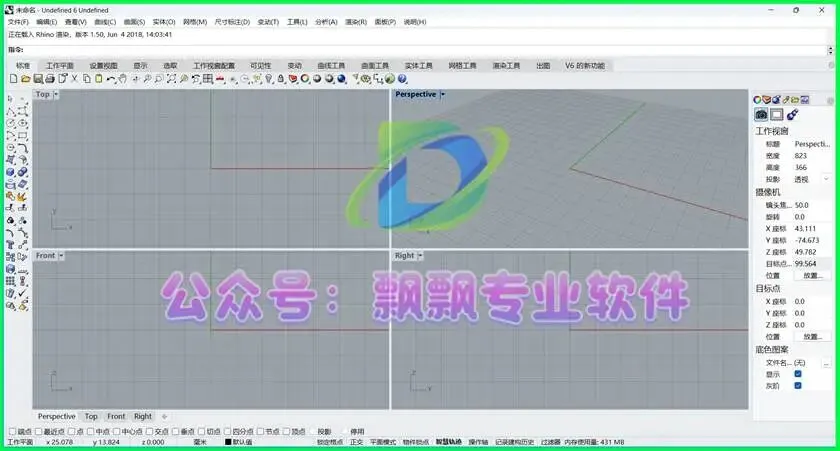Open the Perspective viewport title dropdown arrow

click(442, 94)
